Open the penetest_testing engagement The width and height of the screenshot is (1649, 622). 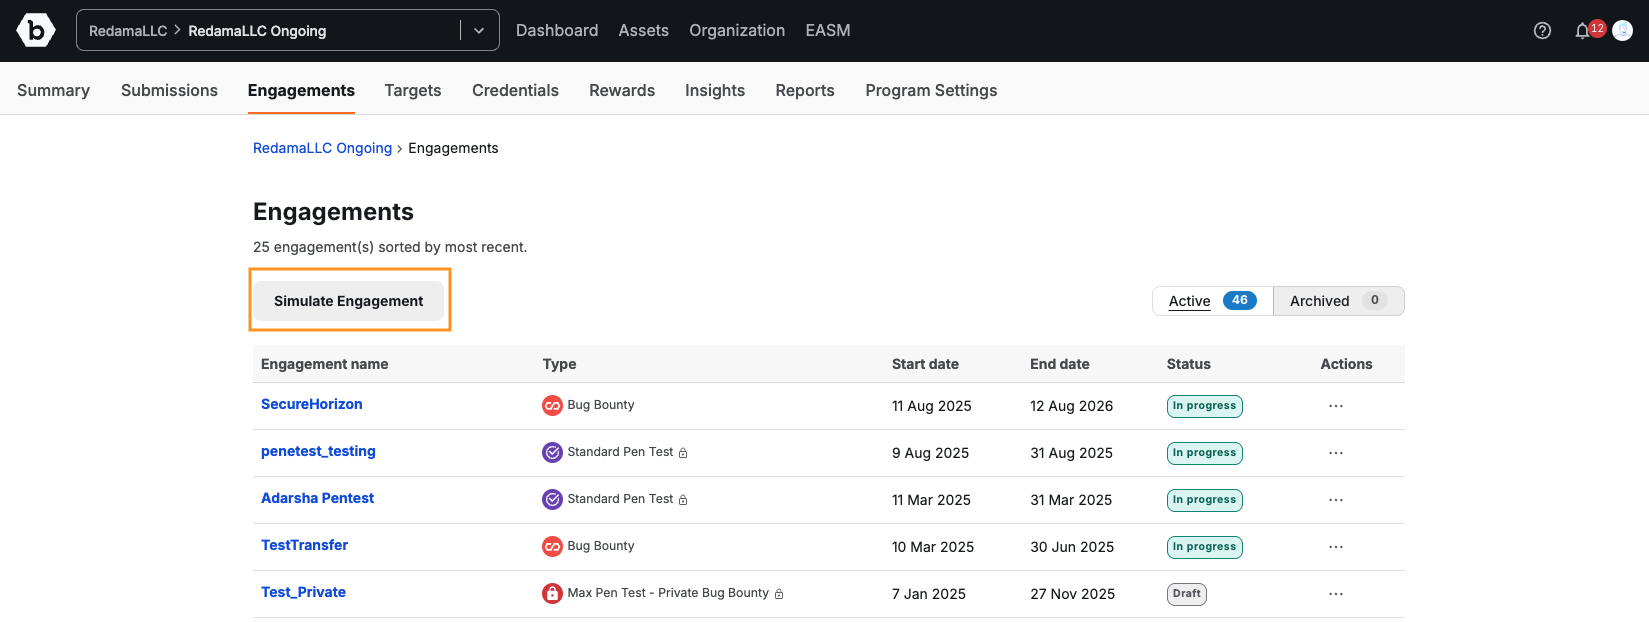pos(318,451)
